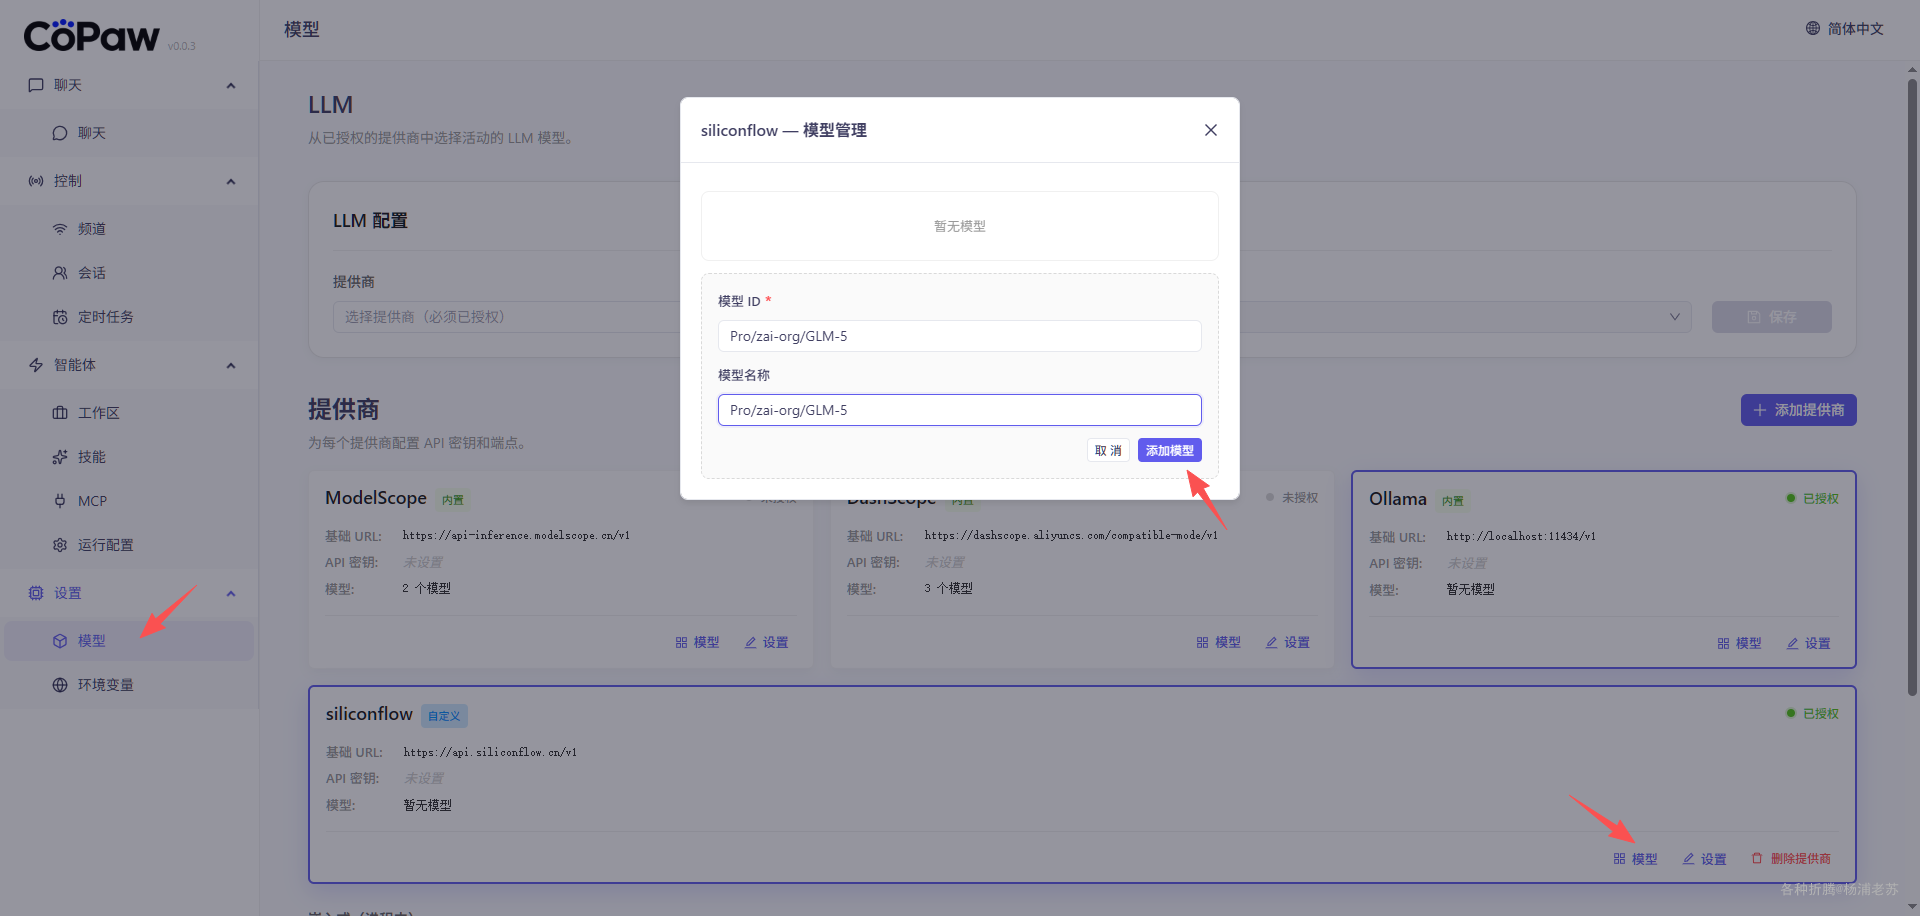1920x916 pixels.
Task: Open 会话 sessions people icon
Action: [x=60, y=273]
